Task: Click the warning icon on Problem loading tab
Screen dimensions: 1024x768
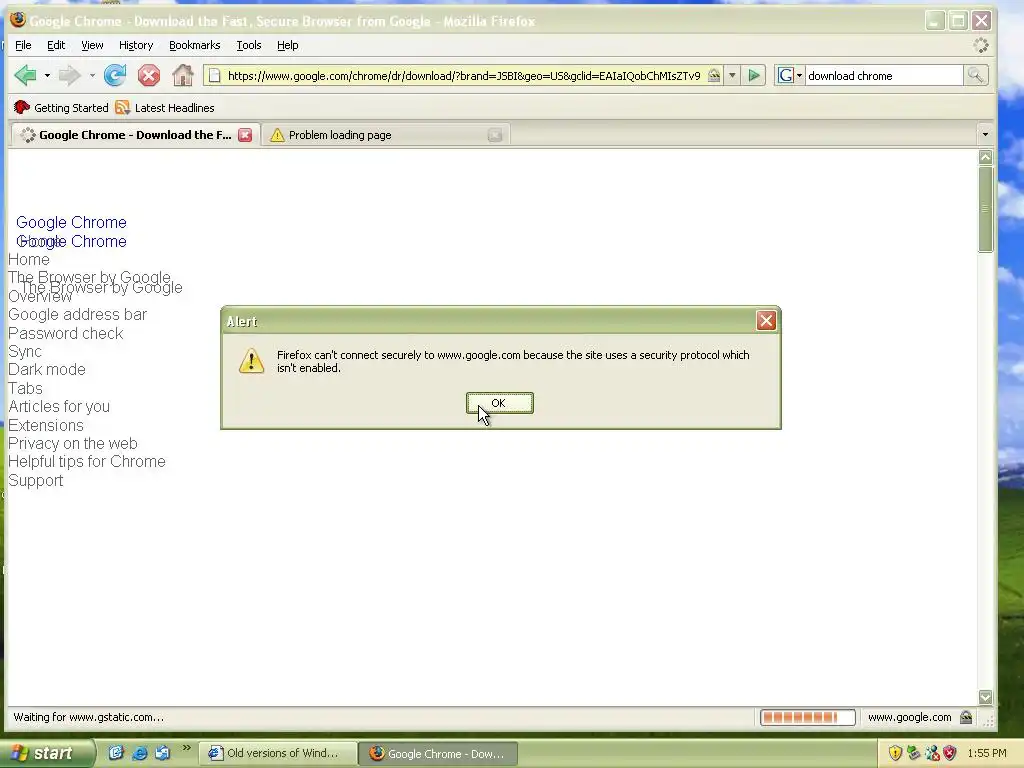Action: (277, 135)
